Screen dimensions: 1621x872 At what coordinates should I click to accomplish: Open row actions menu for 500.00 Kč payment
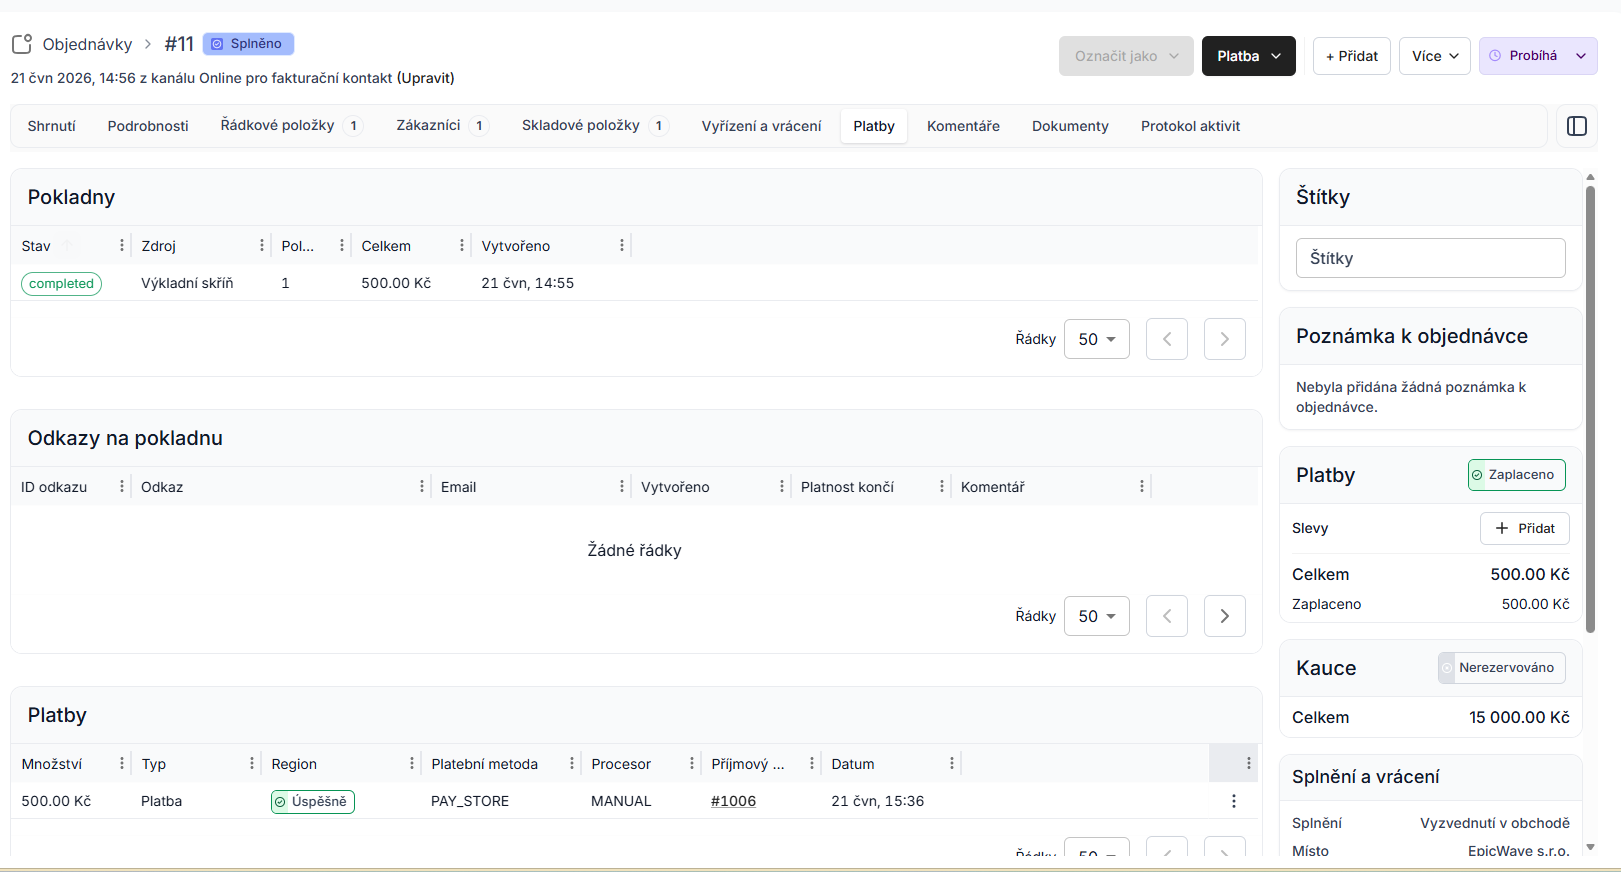pyautogui.click(x=1234, y=801)
